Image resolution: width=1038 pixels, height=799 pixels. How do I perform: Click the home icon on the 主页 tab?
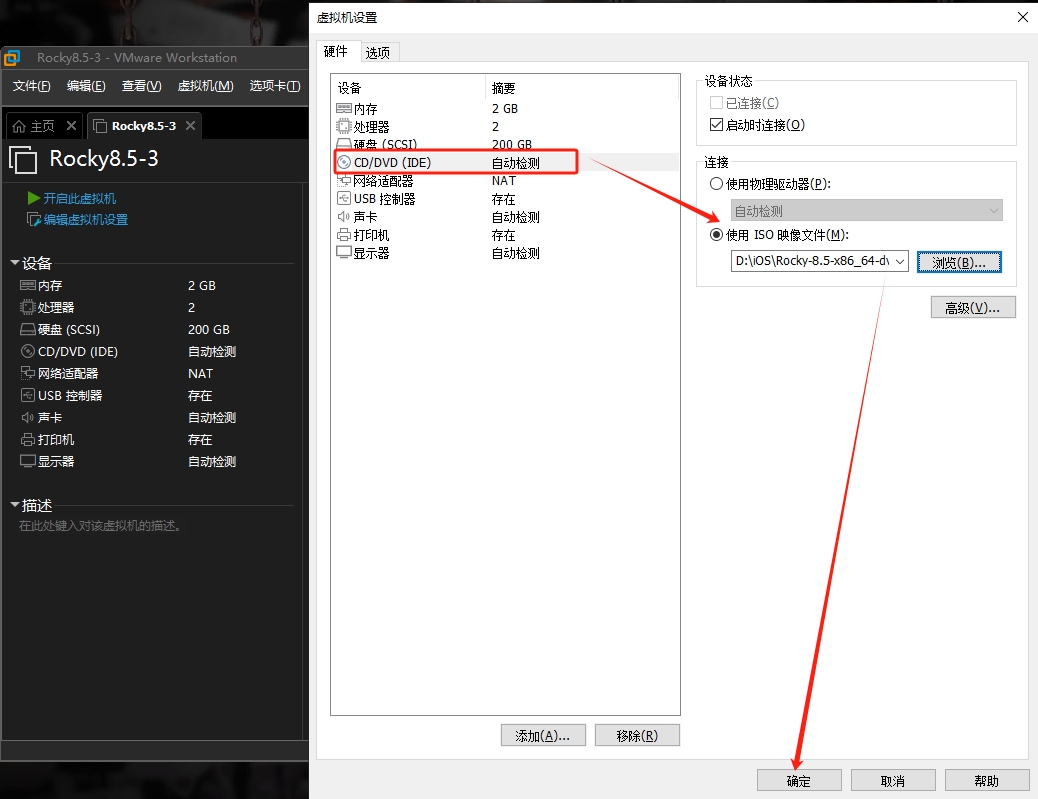(19, 126)
